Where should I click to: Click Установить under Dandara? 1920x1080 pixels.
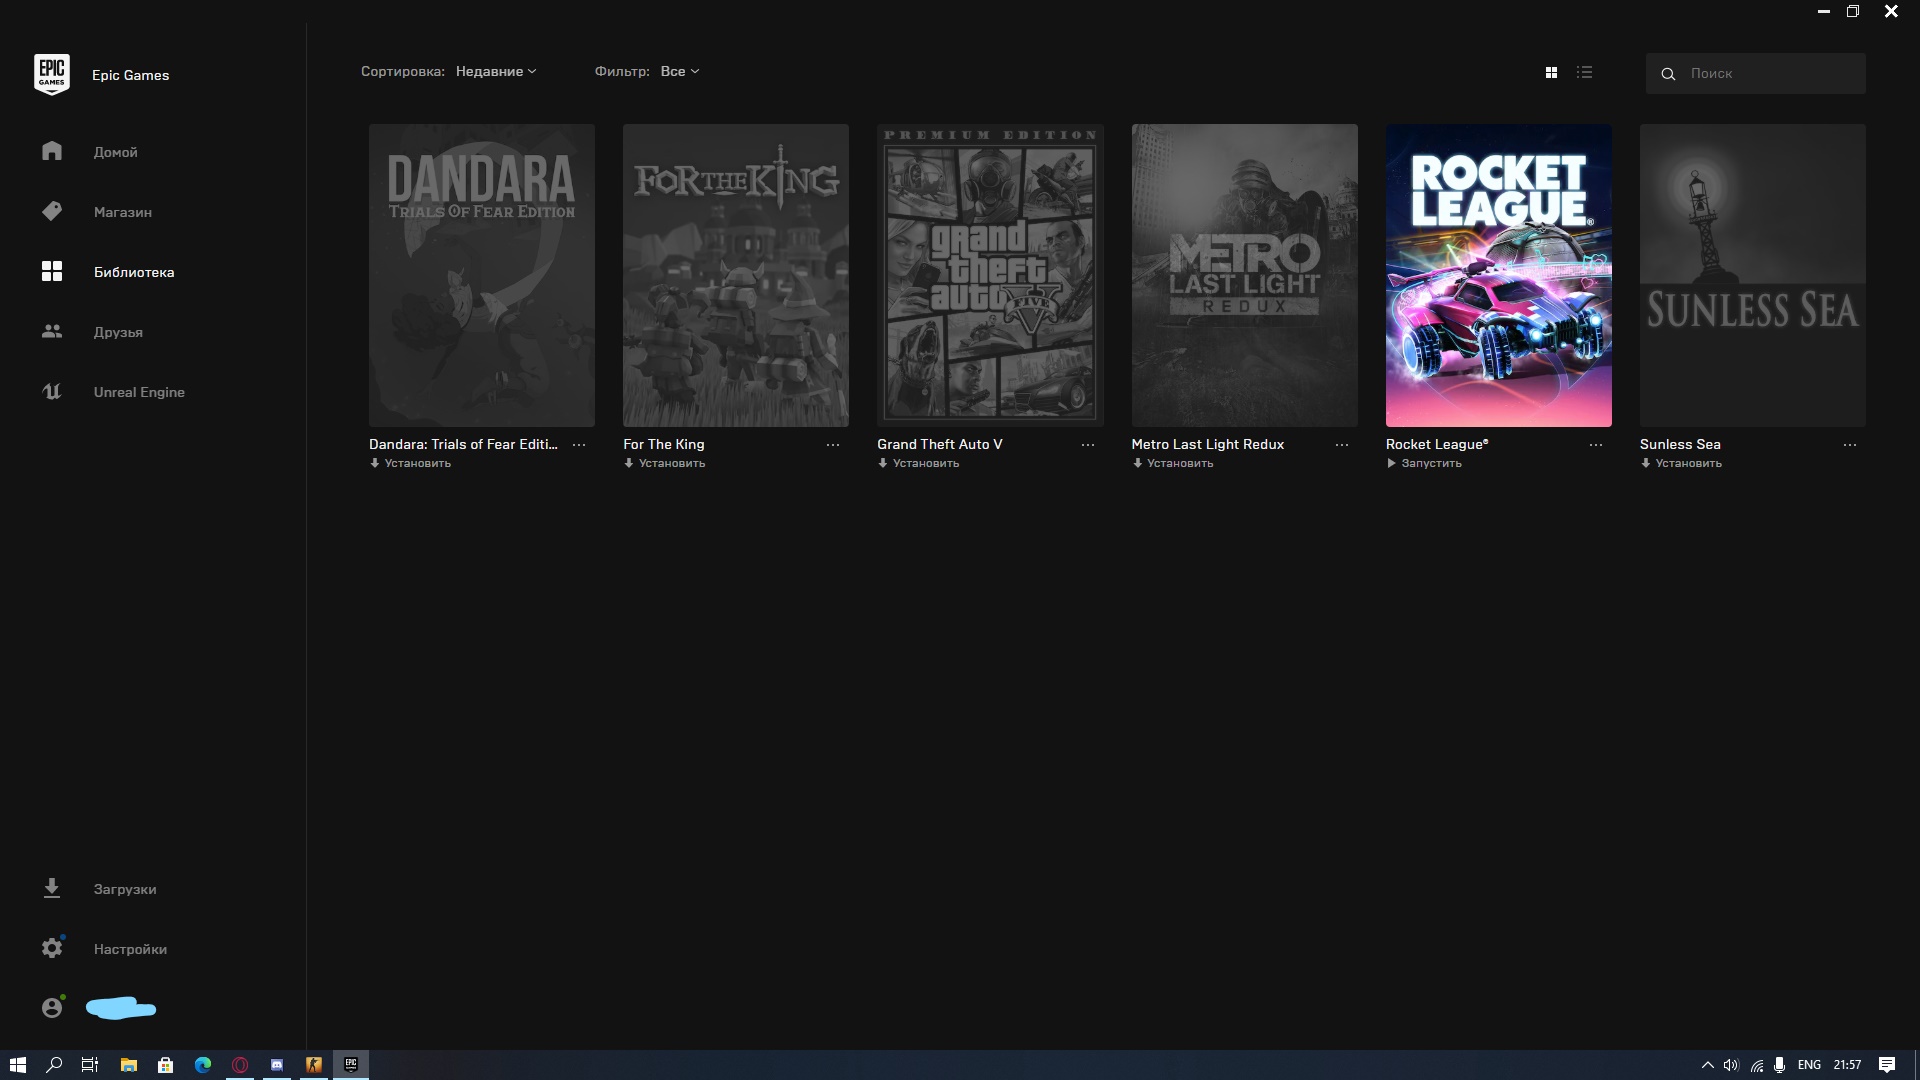point(410,463)
